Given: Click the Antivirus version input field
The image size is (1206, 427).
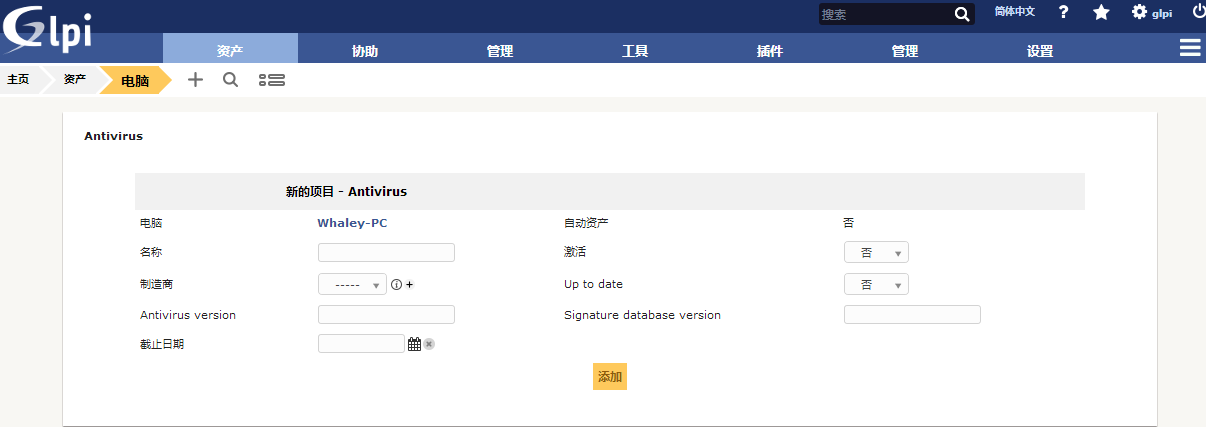Looking at the screenshot, I should (386, 315).
